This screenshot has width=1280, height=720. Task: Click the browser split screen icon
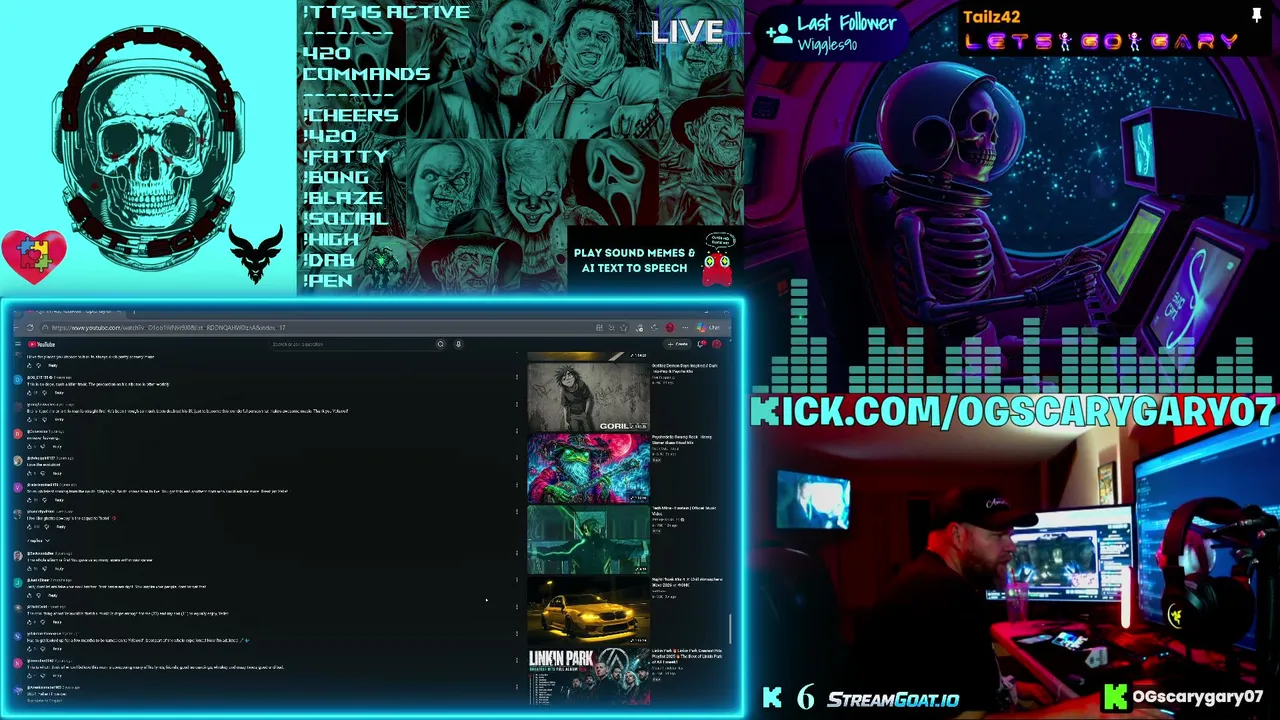click(x=599, y=328)
